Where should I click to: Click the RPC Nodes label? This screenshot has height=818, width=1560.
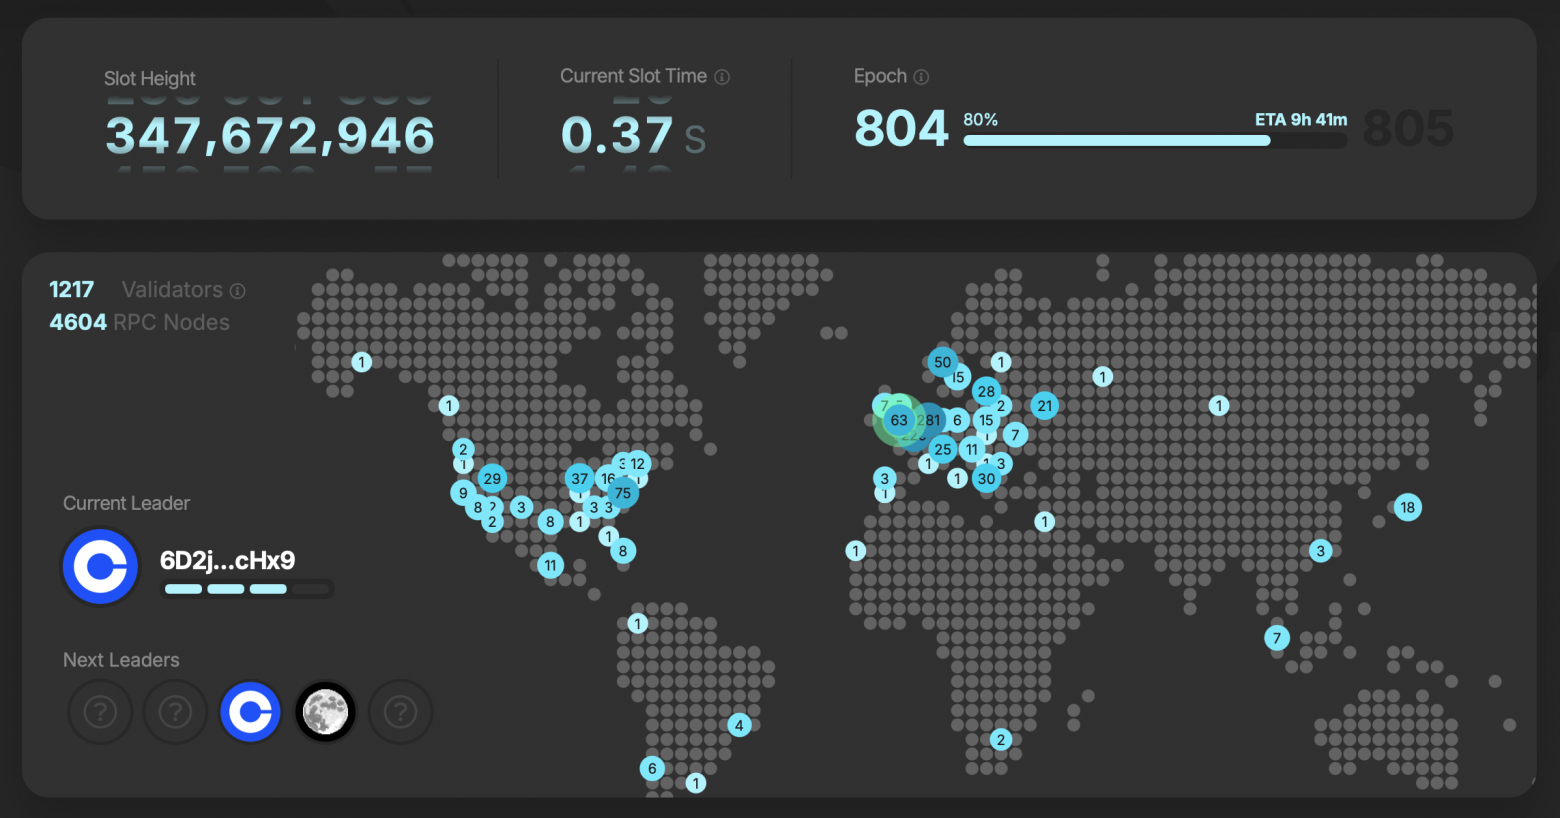tap(172, 322)
